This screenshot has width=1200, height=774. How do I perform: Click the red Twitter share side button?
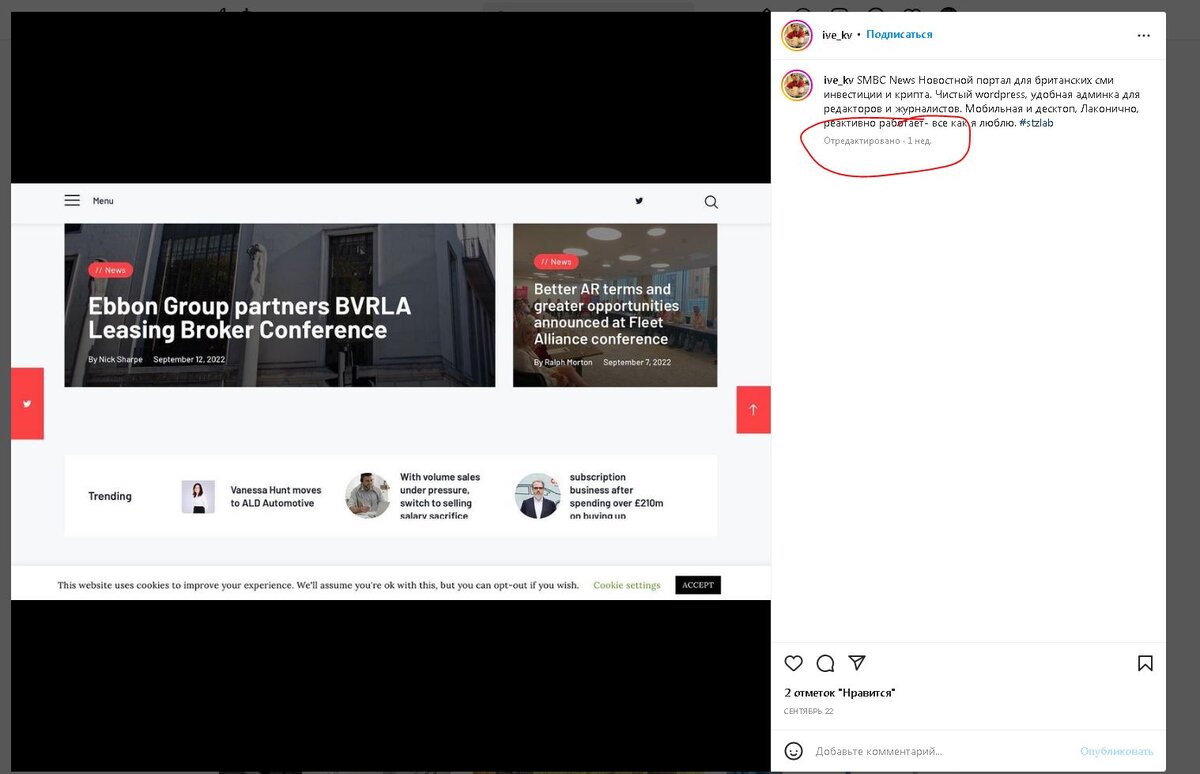27,404
